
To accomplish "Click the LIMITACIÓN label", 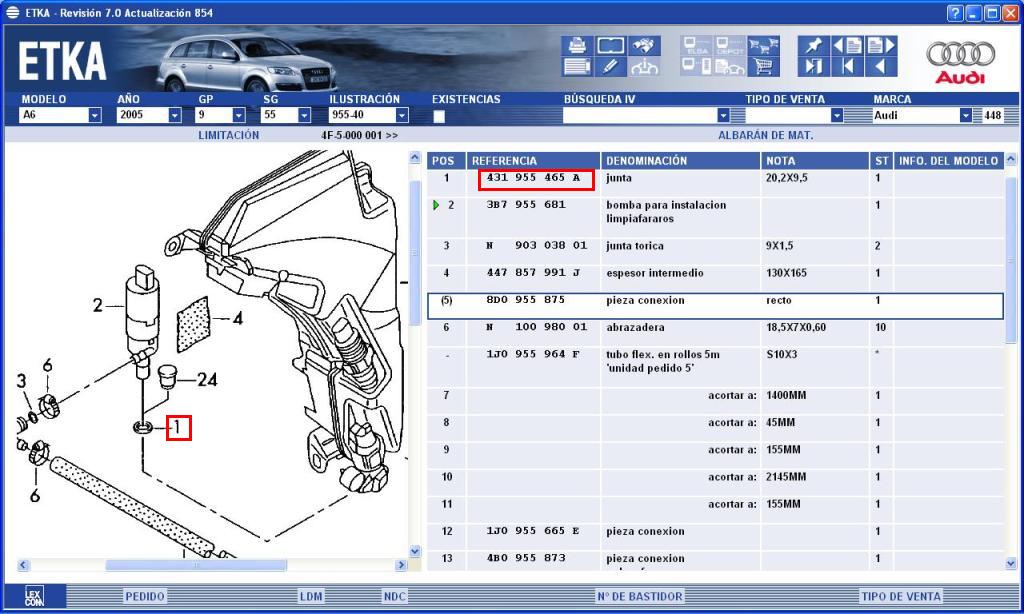I will point(229,135).
